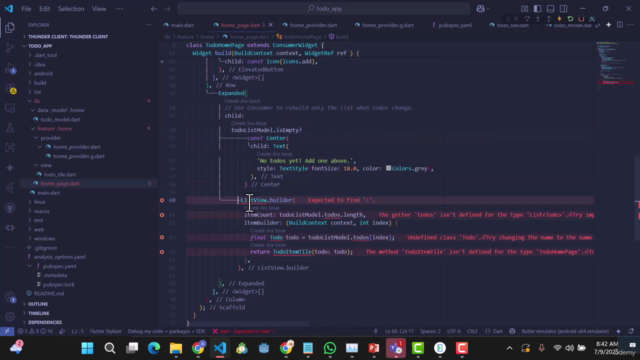The height and width of the screenshot is (360, 640).
Task: Step into in debug toolbar
Action: [538, 19]
